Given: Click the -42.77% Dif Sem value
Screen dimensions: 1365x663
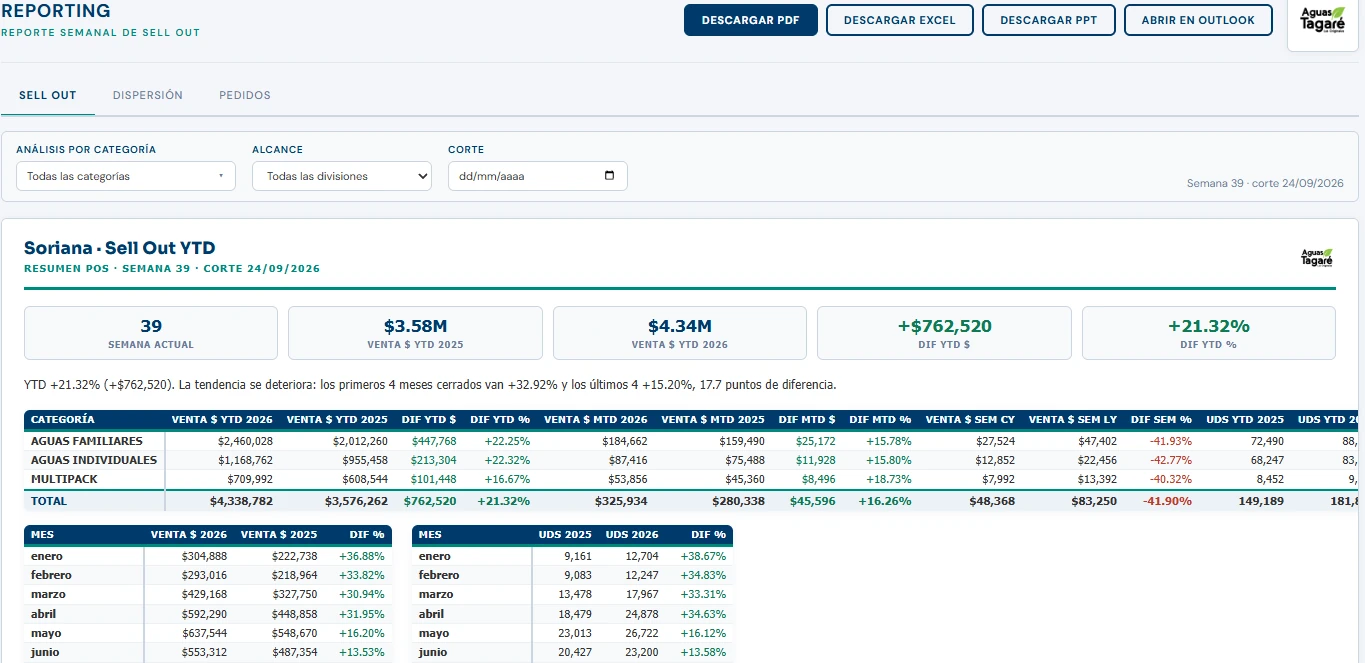Looking at the screenshot, I should click(1171, 460).
